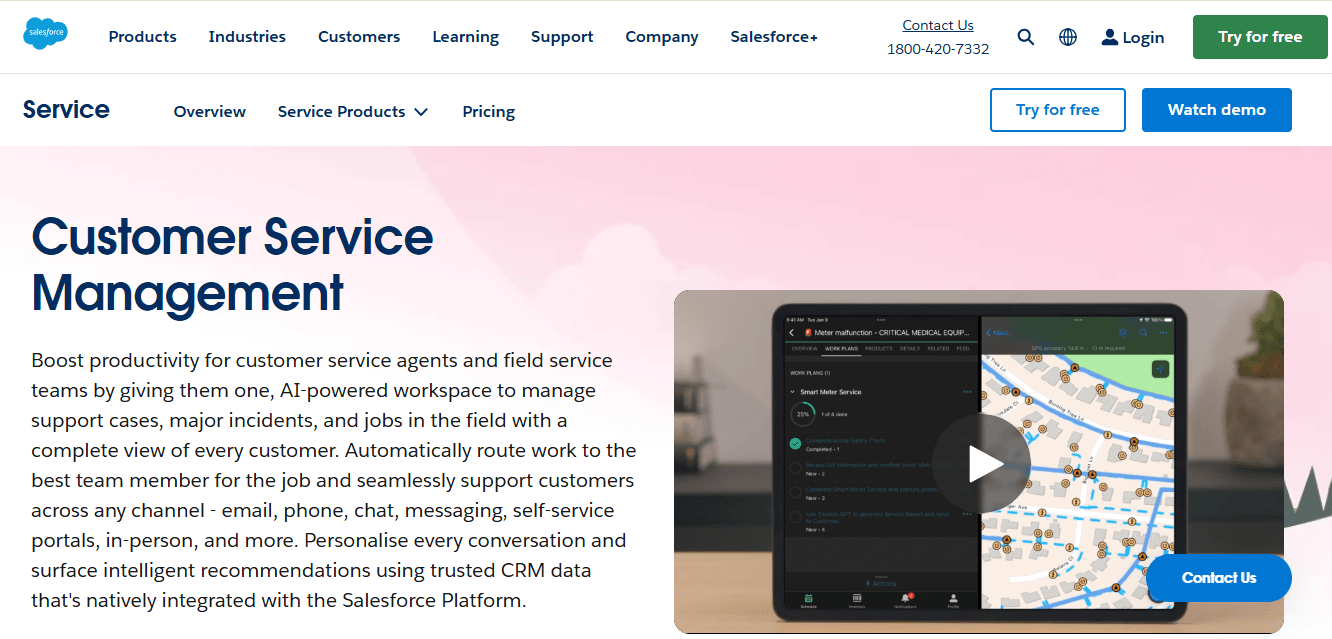
Task: Open the Learning menu
Action: coord(466,37)
